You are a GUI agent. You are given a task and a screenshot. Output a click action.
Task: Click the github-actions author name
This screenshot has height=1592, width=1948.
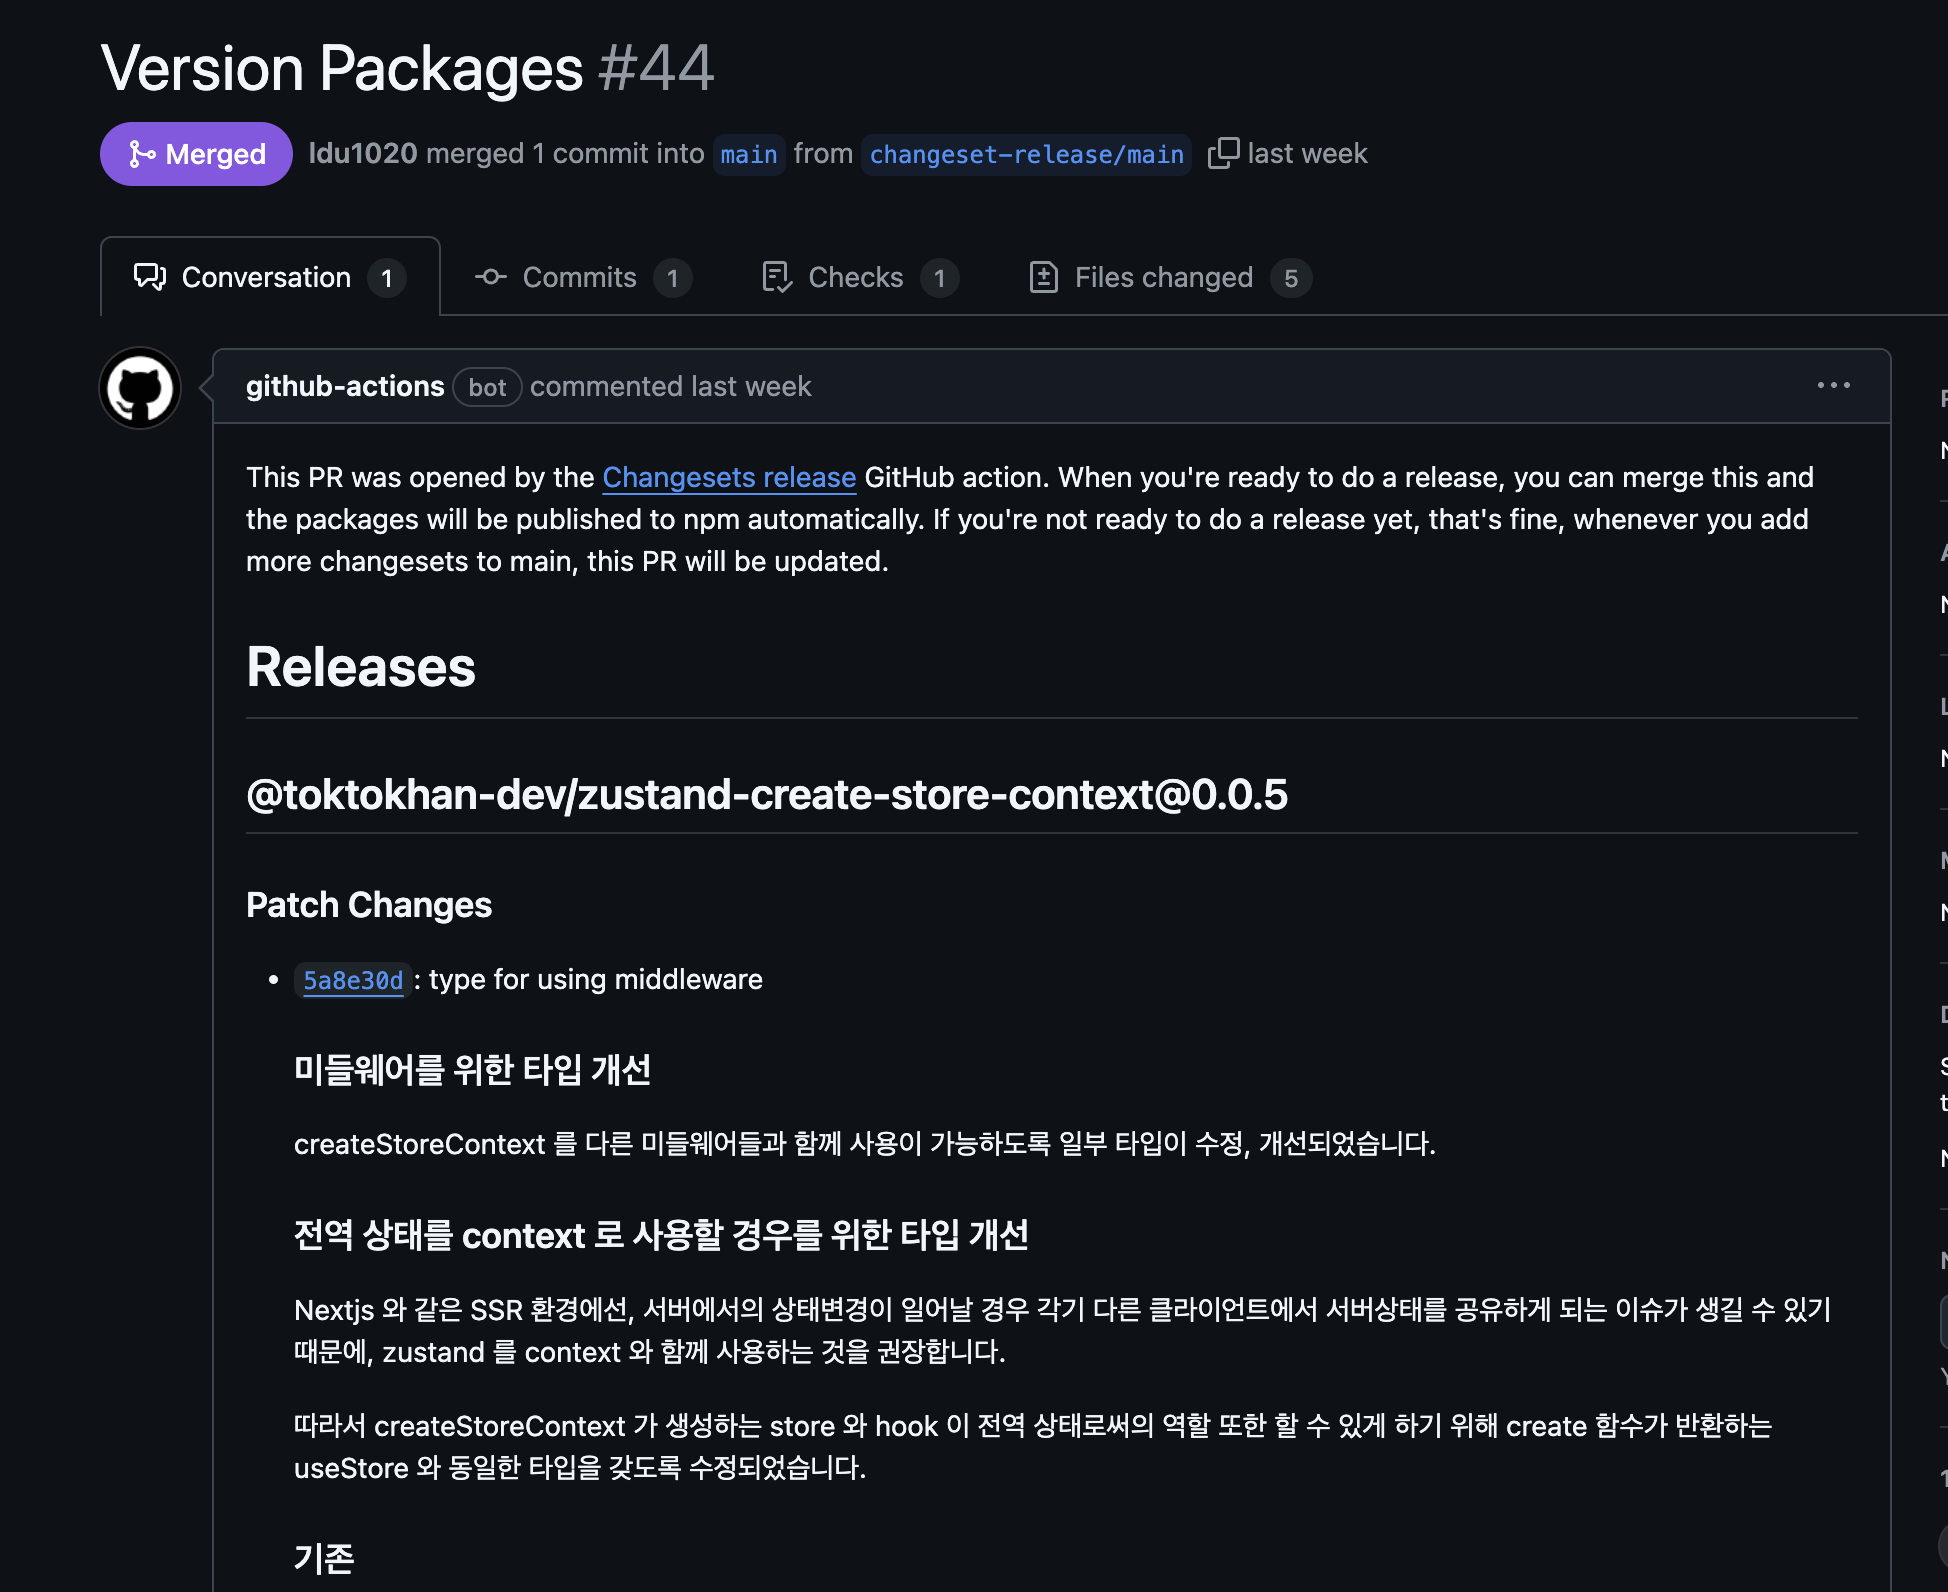coord(345,386)
